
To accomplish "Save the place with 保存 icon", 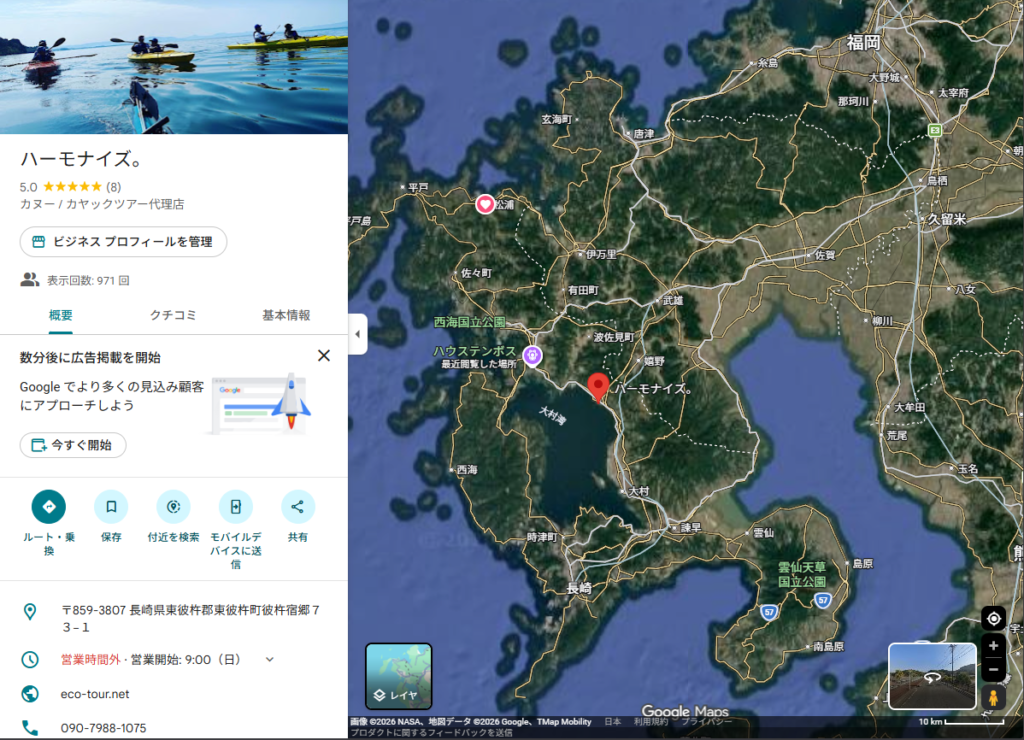I will click(111, 507).
